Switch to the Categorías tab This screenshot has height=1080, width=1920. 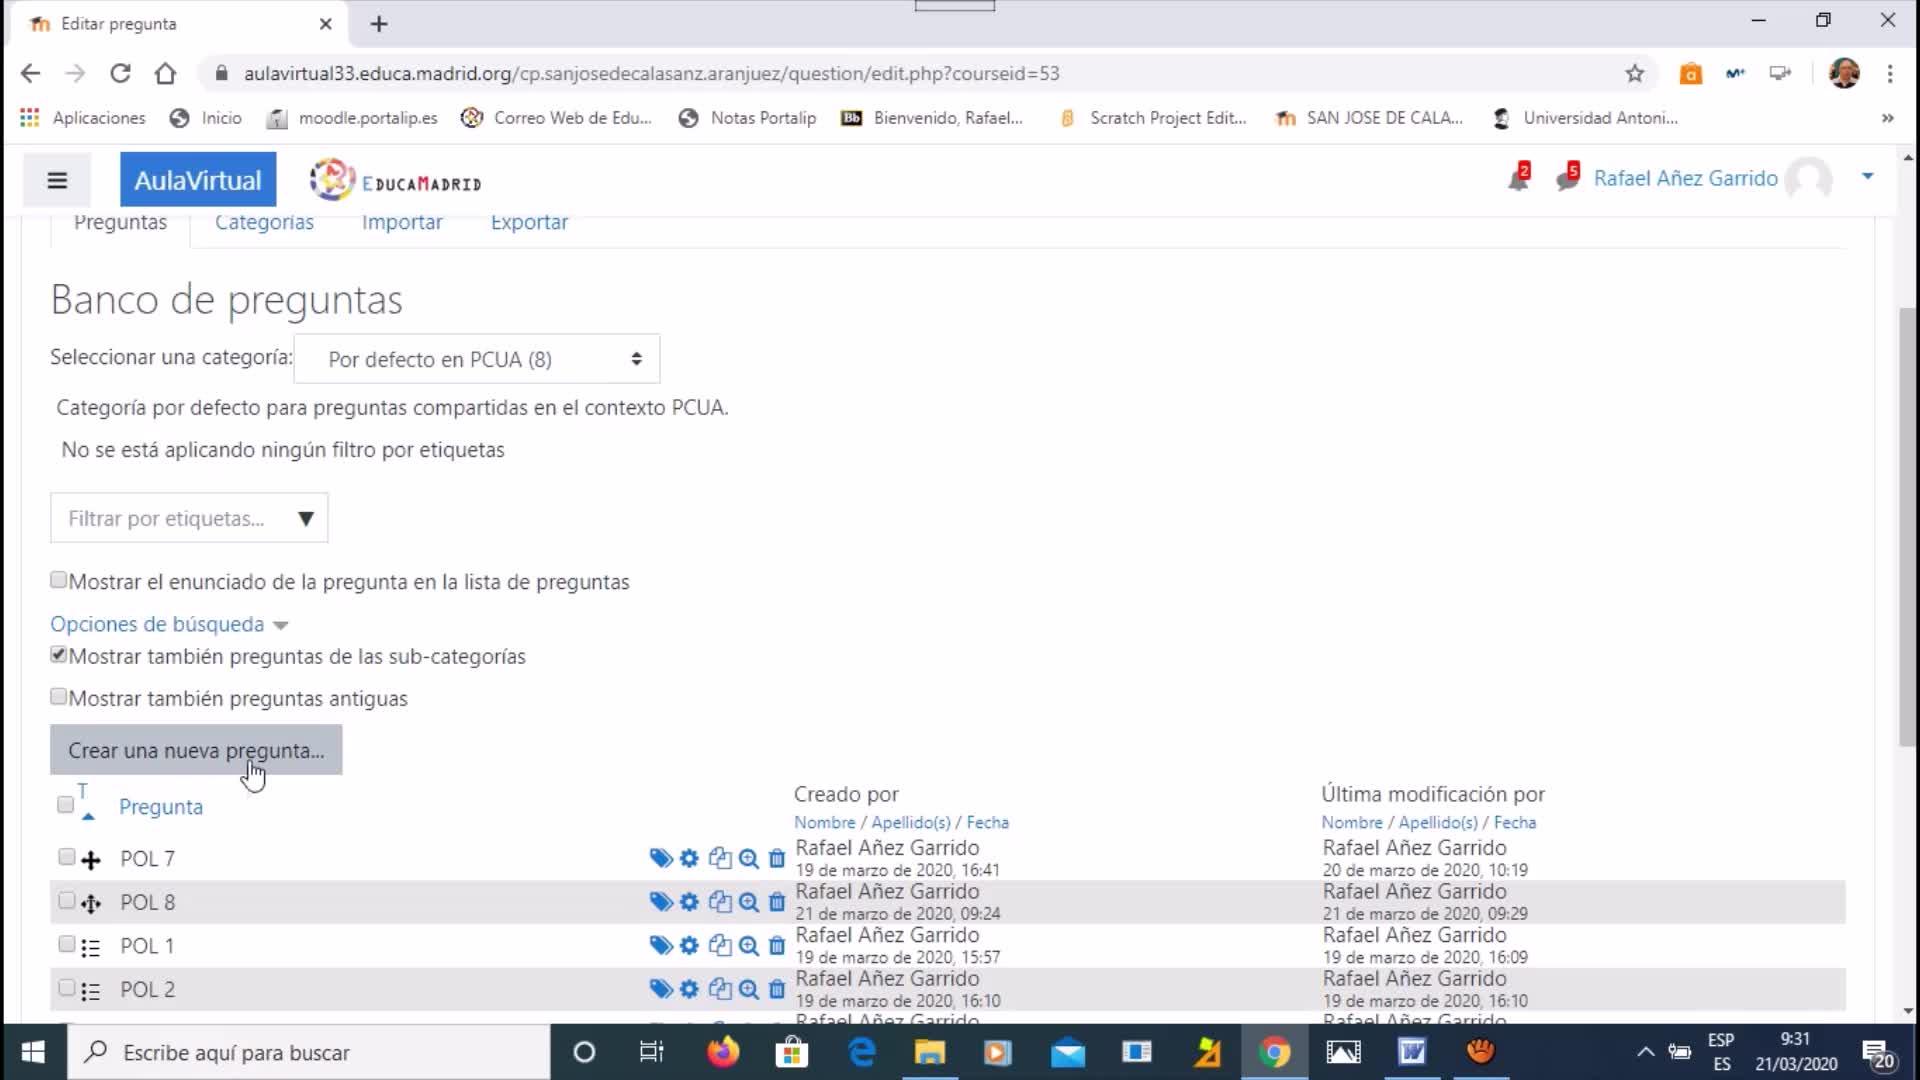click(x=264, y=222)
